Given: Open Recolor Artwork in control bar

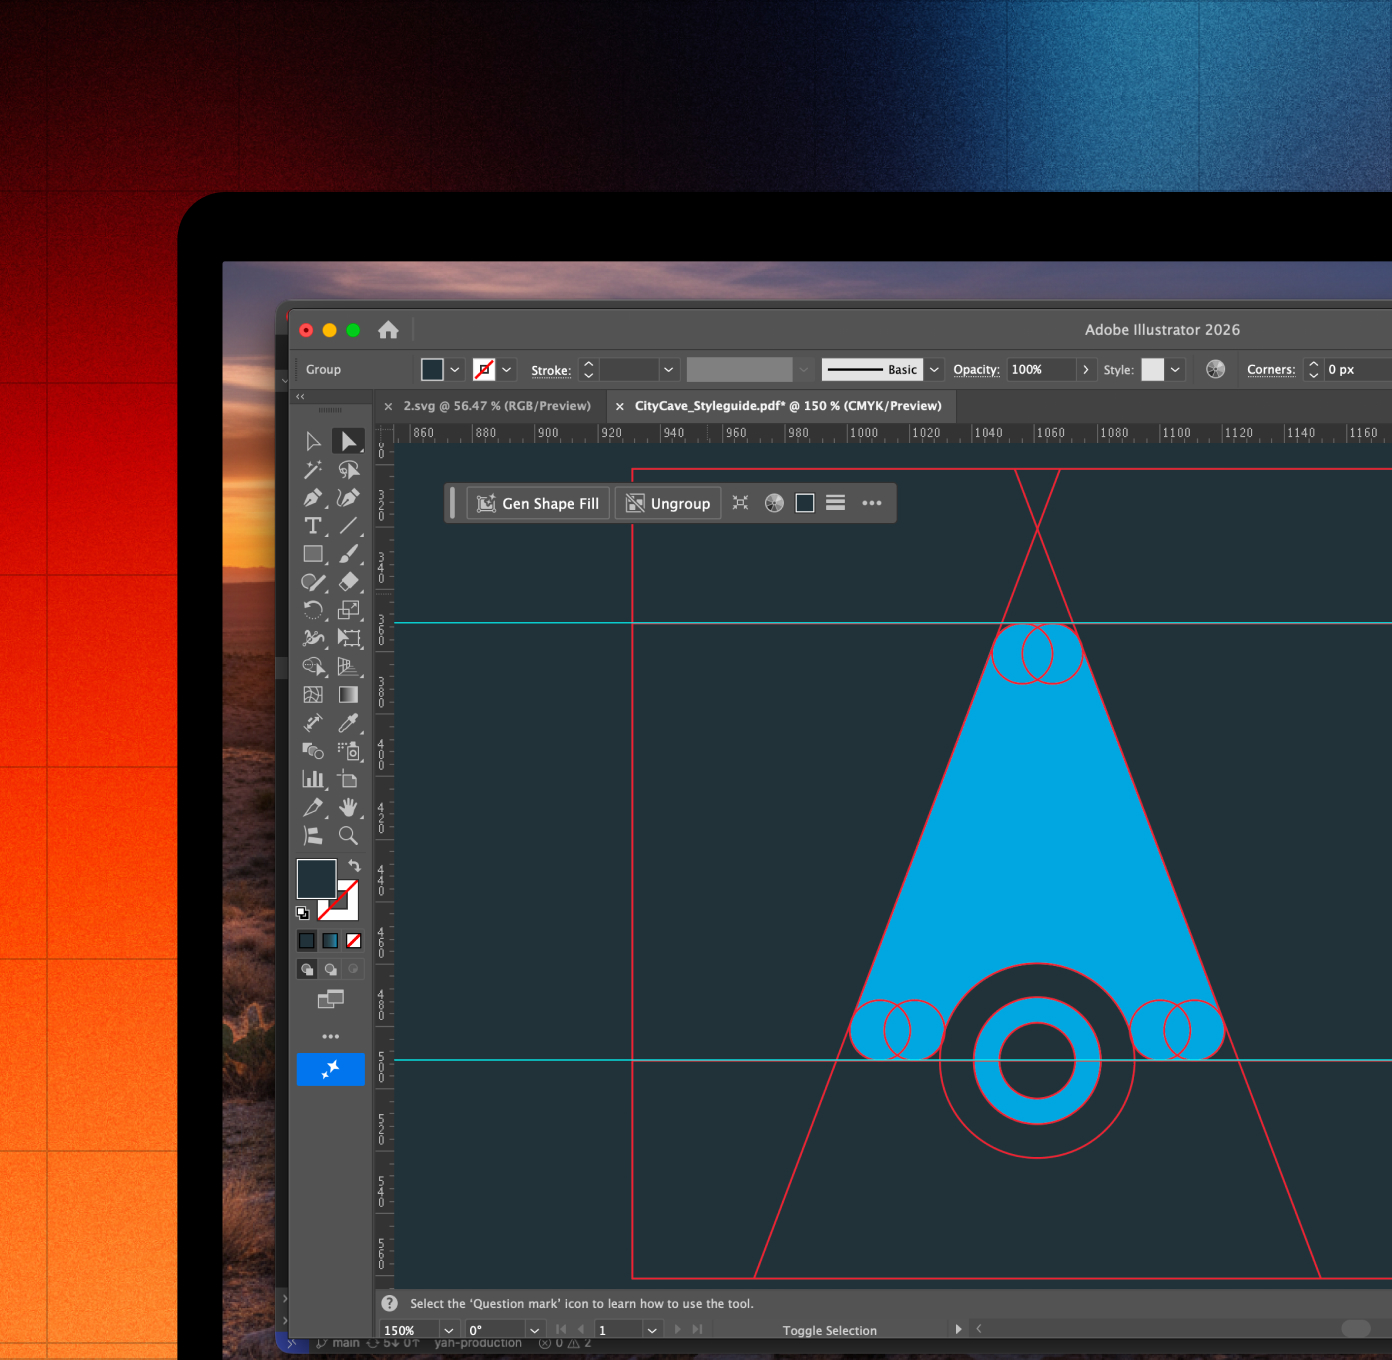Looking at the screenshot, I should [1215, 369].
